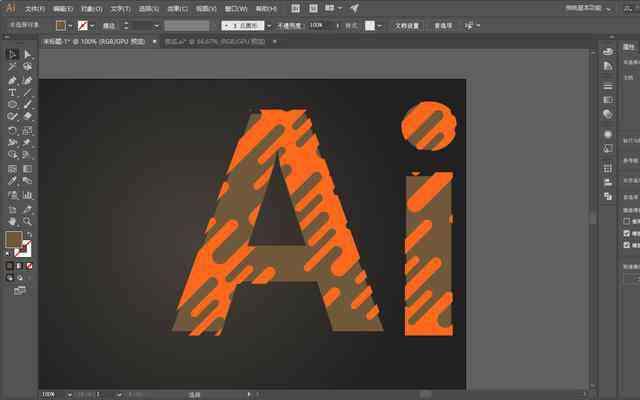
Task: Select the Paintbrush tool
Action: click(x=27, y=104)
